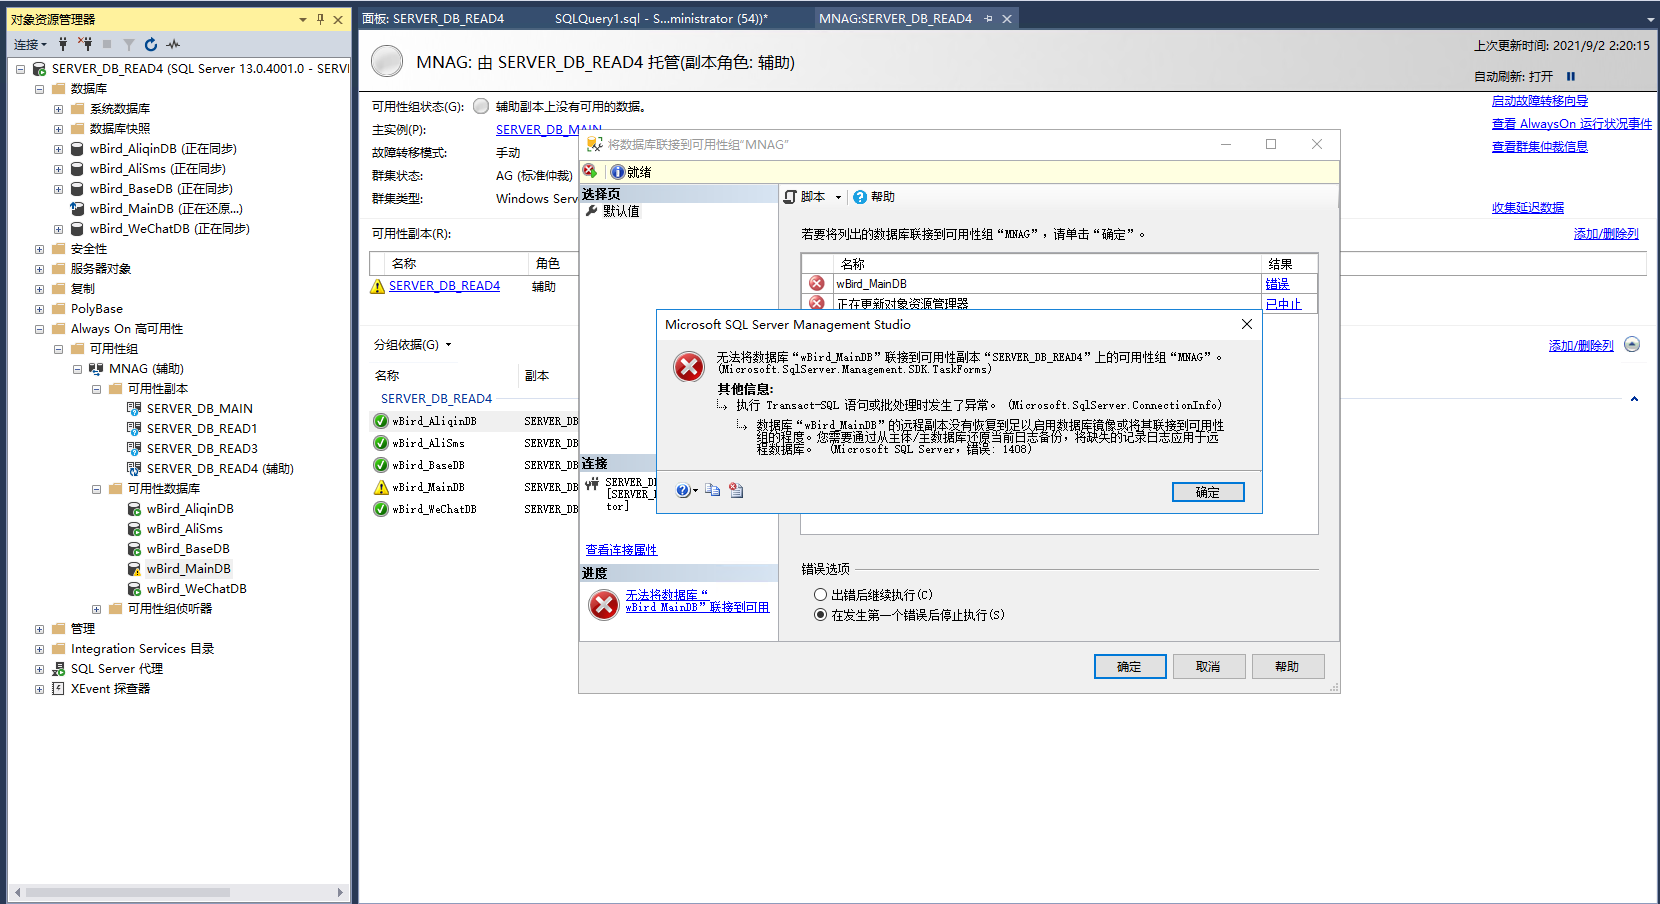1660x904 pixels.
Task: Click the server icon for SERVER_DB_READ4 root node
Action: pos(39,69)
